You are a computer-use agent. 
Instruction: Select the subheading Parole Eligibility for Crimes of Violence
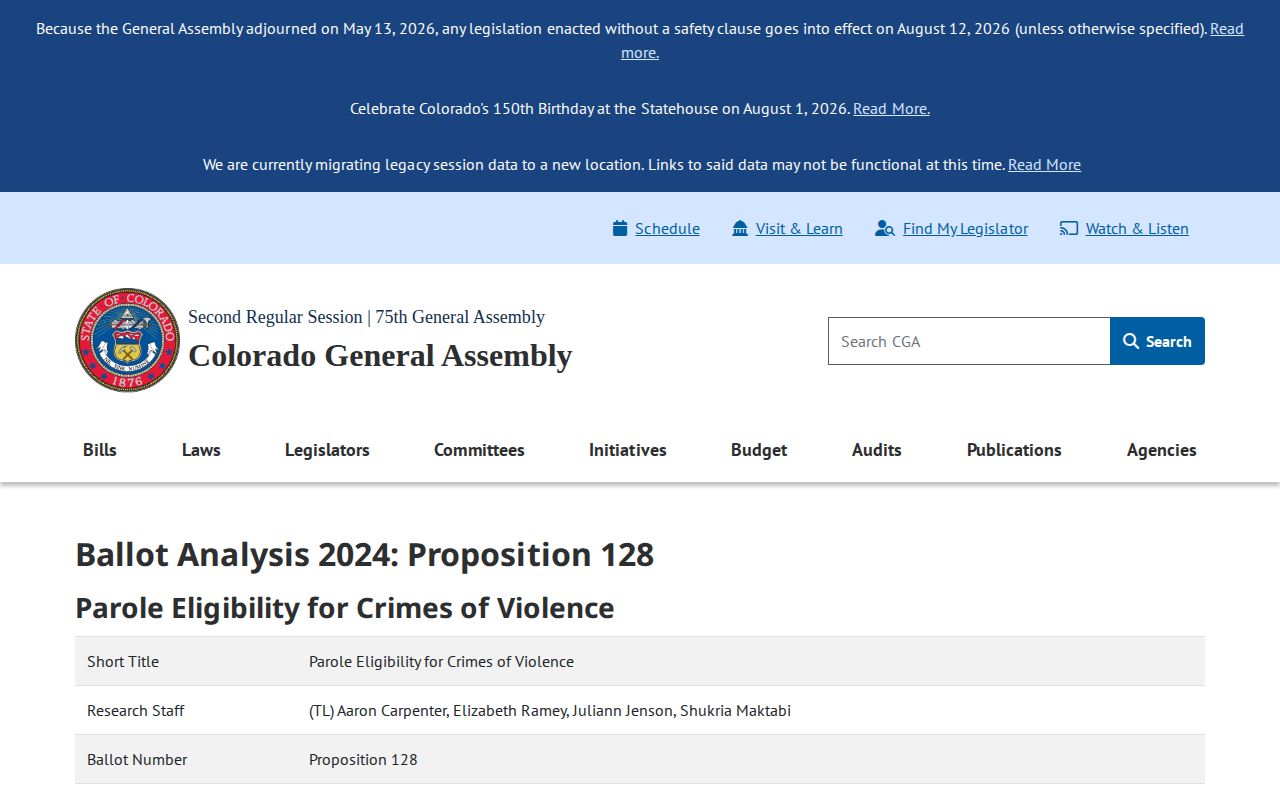point(345,608)
